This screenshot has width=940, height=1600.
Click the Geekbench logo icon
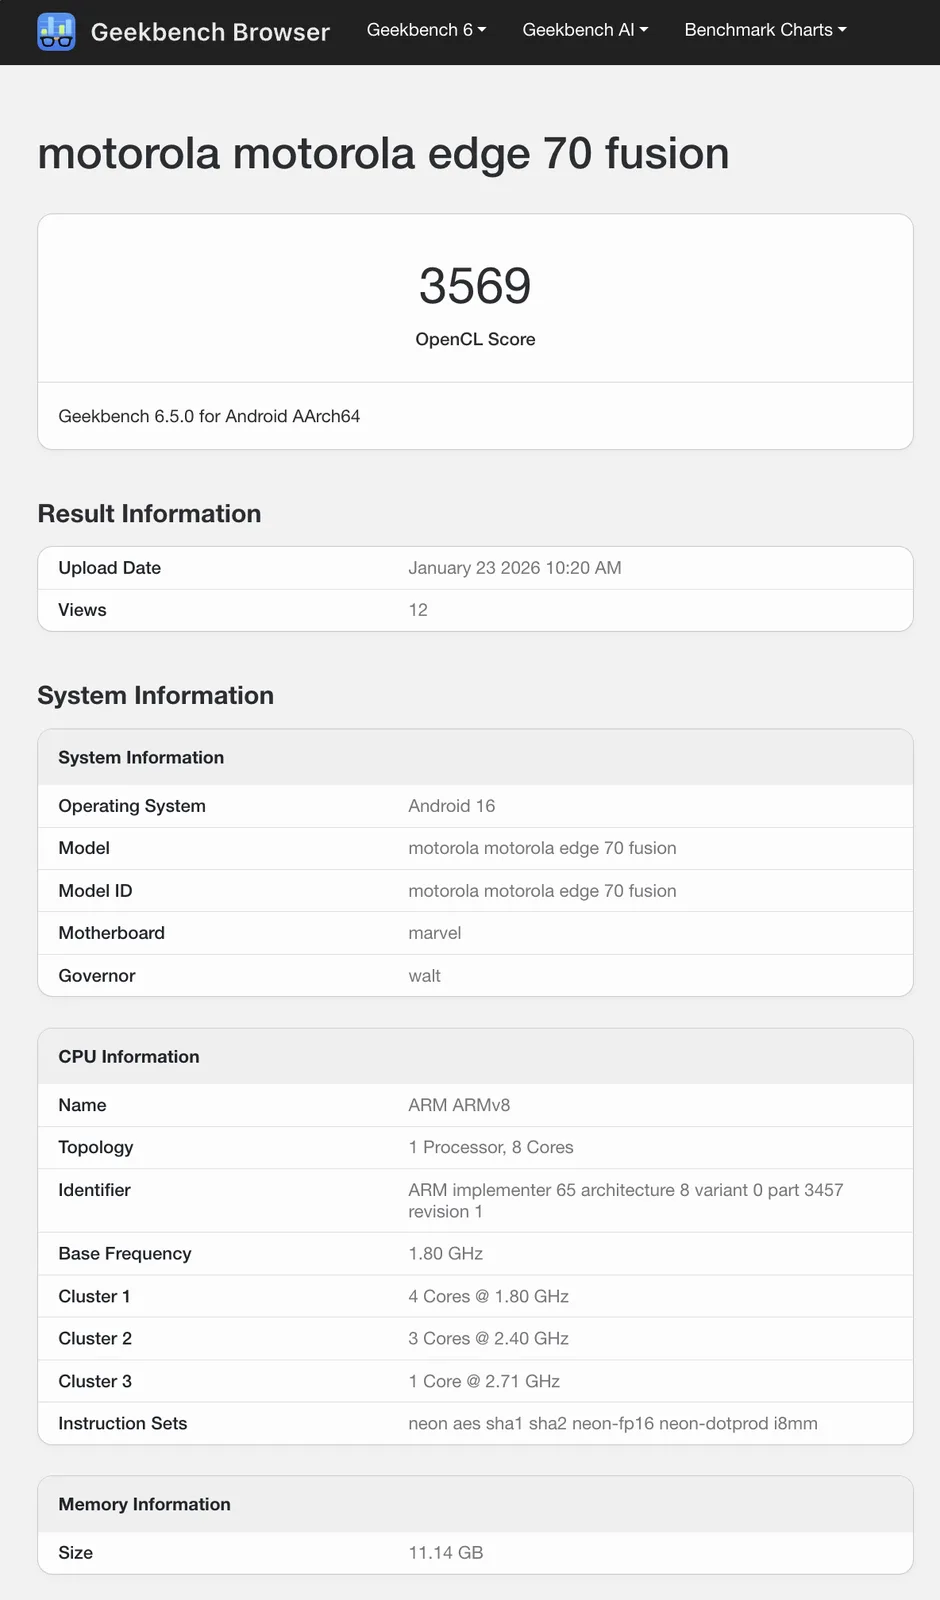(56, 31)
